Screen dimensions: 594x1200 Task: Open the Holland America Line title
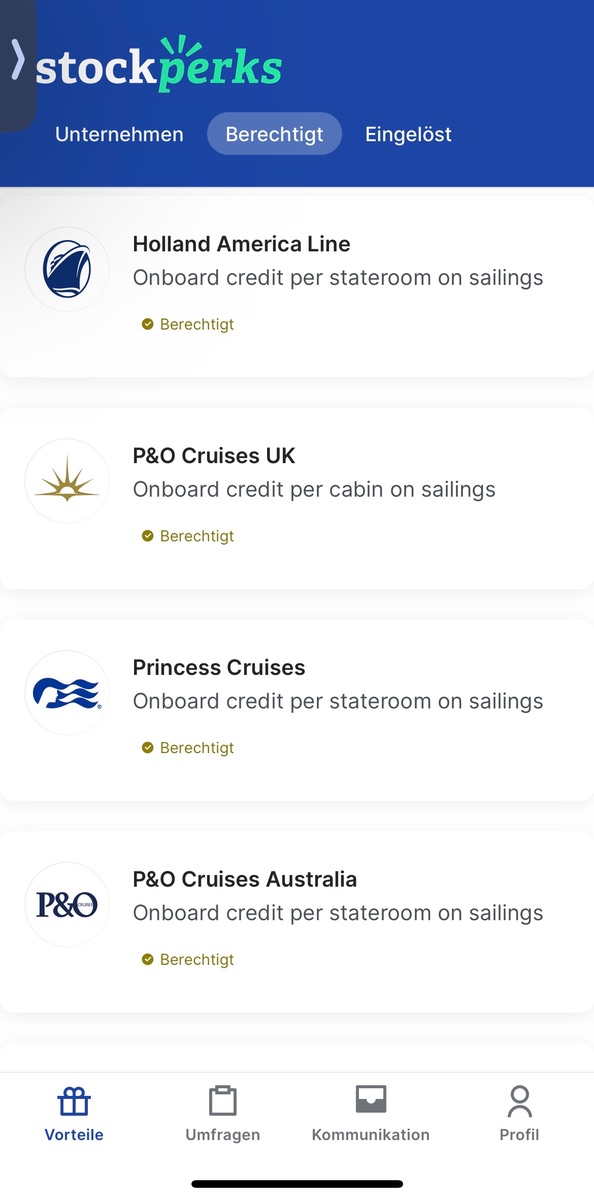[x=241, y=244]
